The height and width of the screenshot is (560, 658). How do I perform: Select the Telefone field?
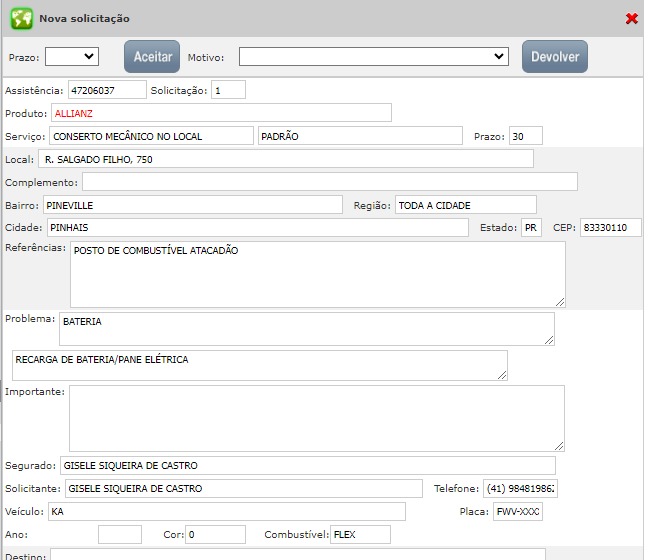520,489
